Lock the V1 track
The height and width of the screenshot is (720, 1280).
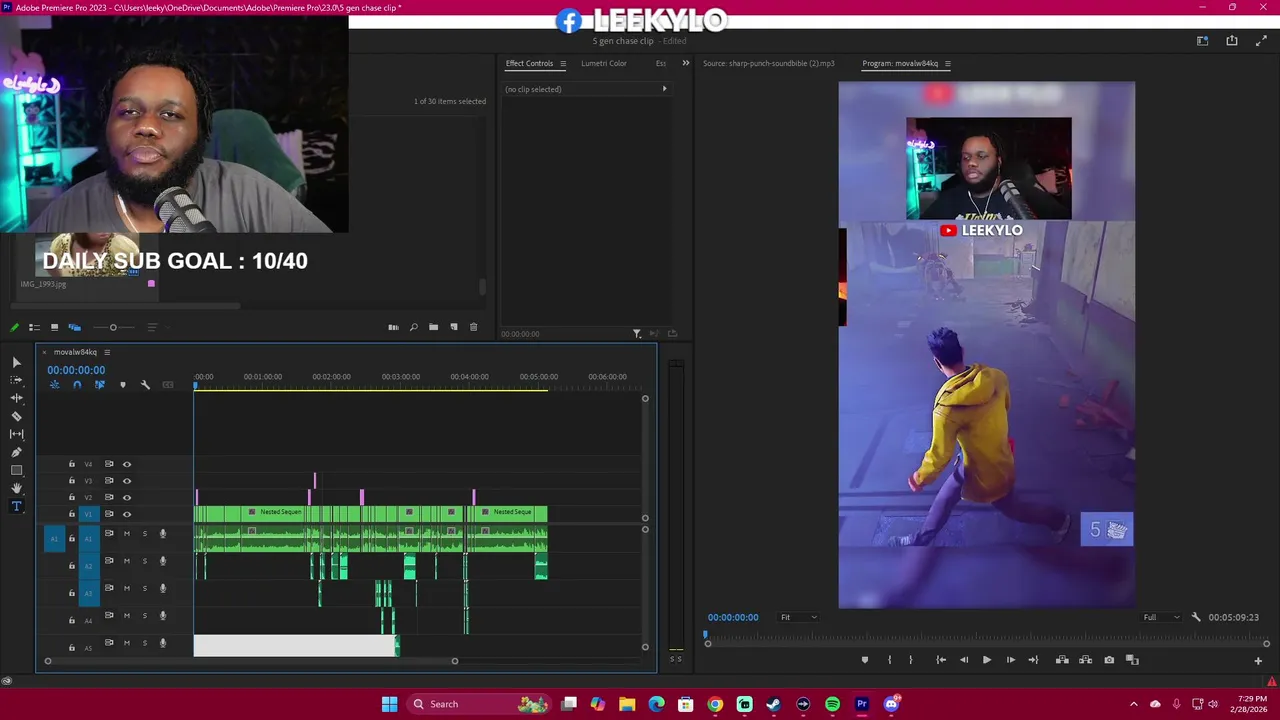(x=71, y=514)
